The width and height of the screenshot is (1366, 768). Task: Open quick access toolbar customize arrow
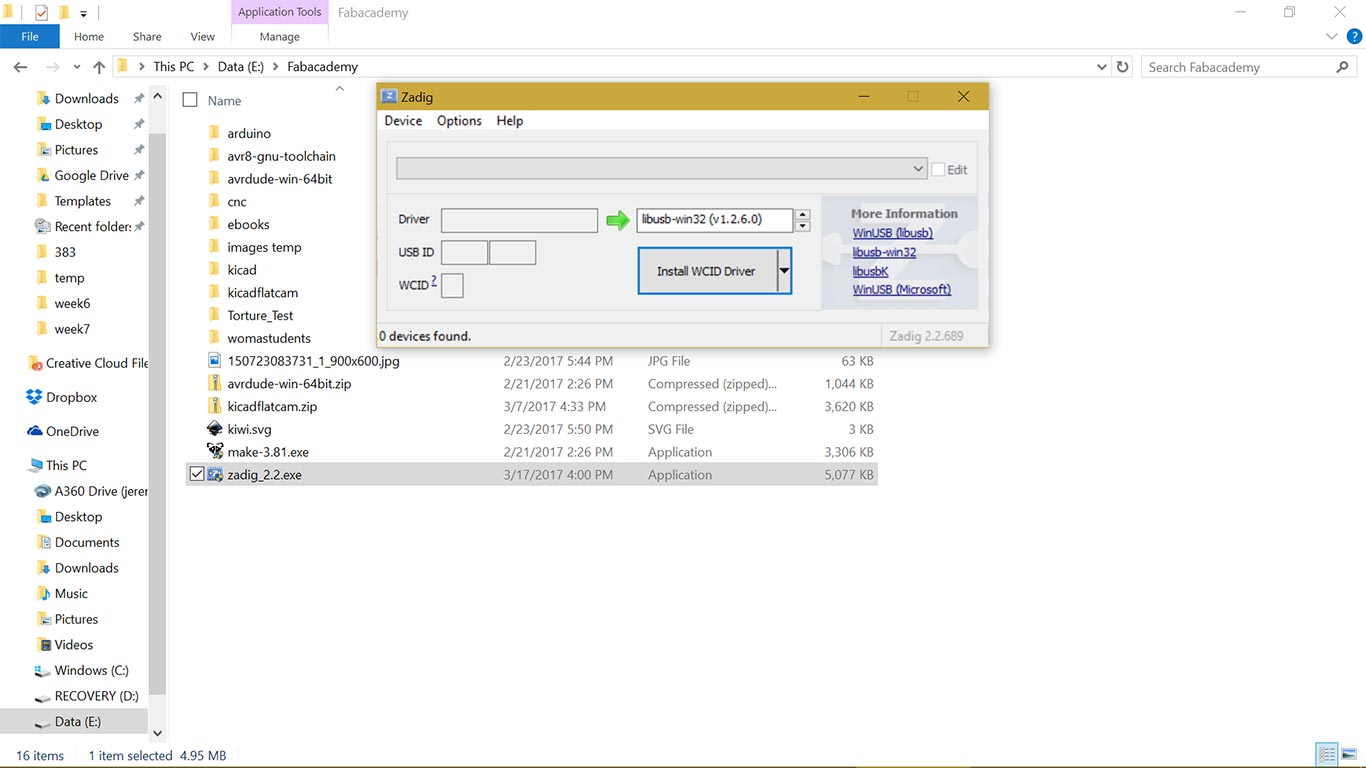point(84,13)
